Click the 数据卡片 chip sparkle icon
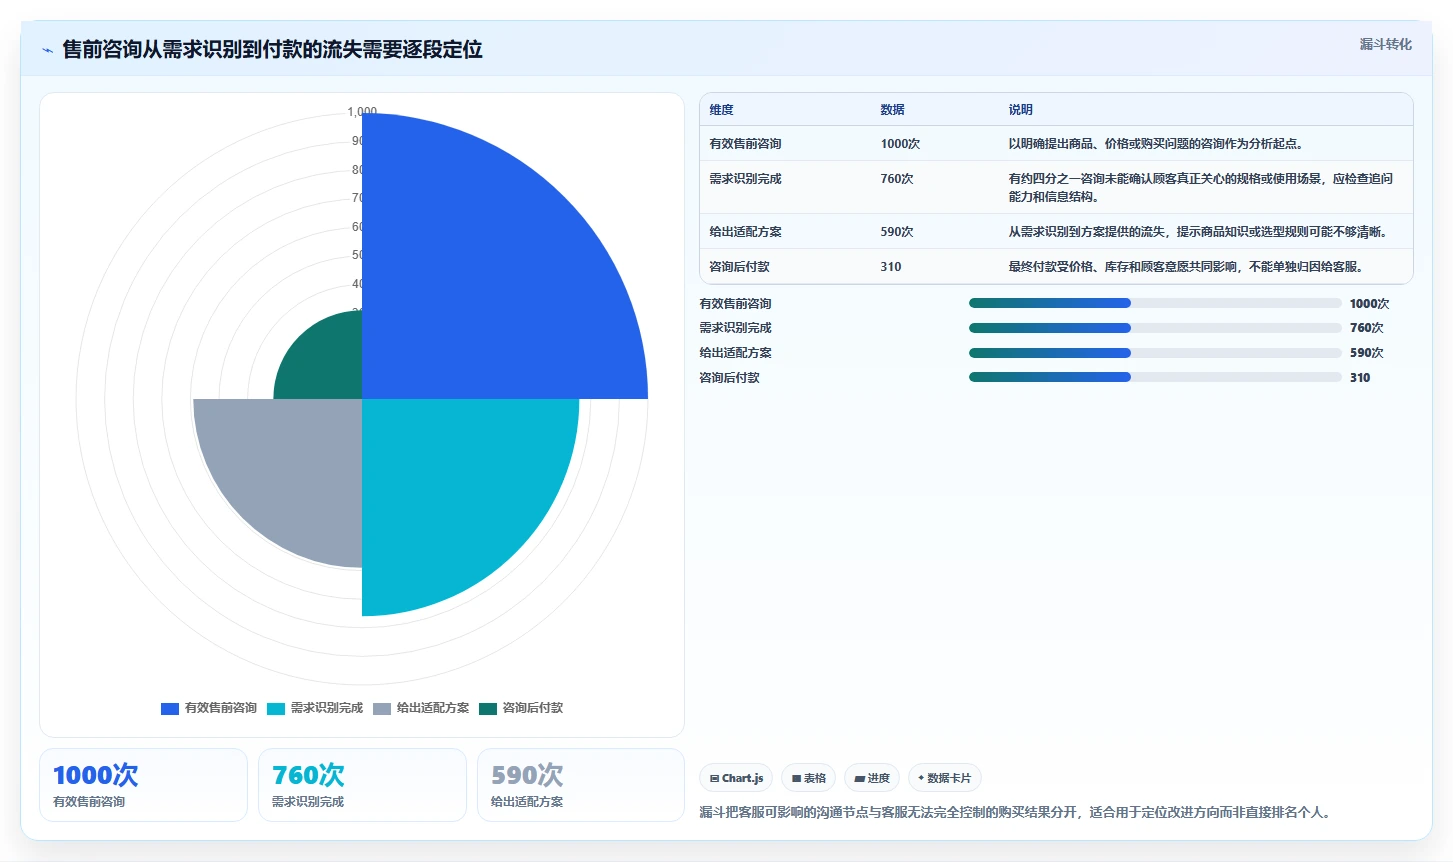This screenshot has height=862, width=1453. [921, 778]
